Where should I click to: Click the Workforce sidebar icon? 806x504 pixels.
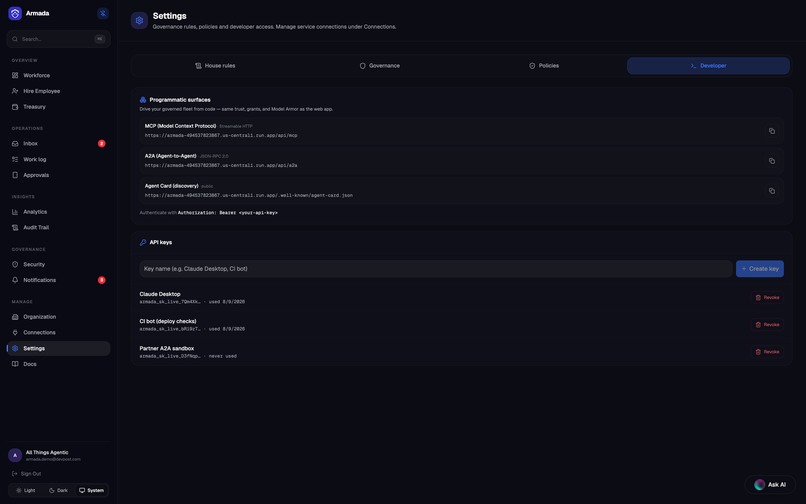point(15,75)
